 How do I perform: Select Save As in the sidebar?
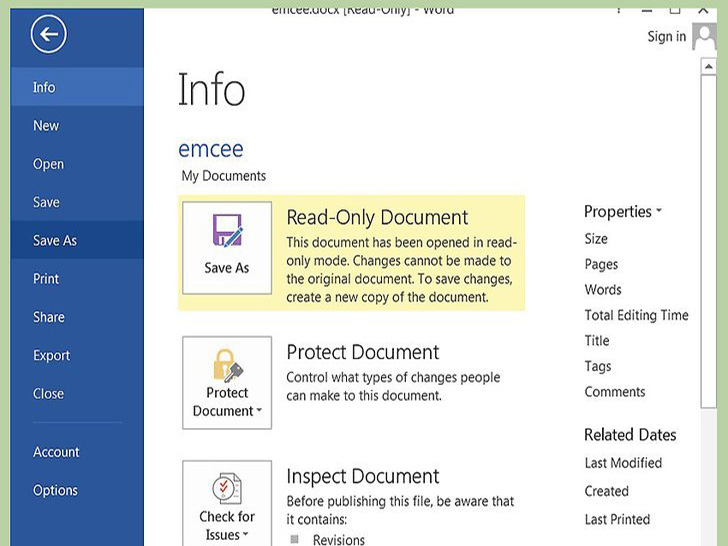click(x=77, y=240)
